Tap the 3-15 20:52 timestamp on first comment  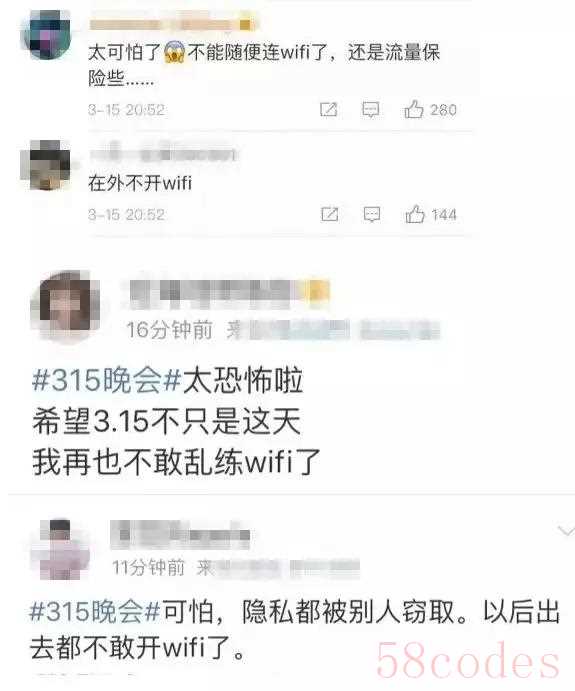pos(126,110)
